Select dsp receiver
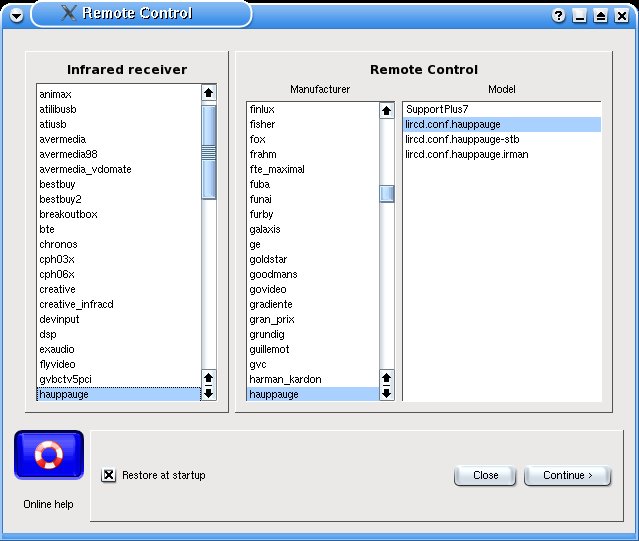This screenshot has height=541, width=639. tap(119, 334)
